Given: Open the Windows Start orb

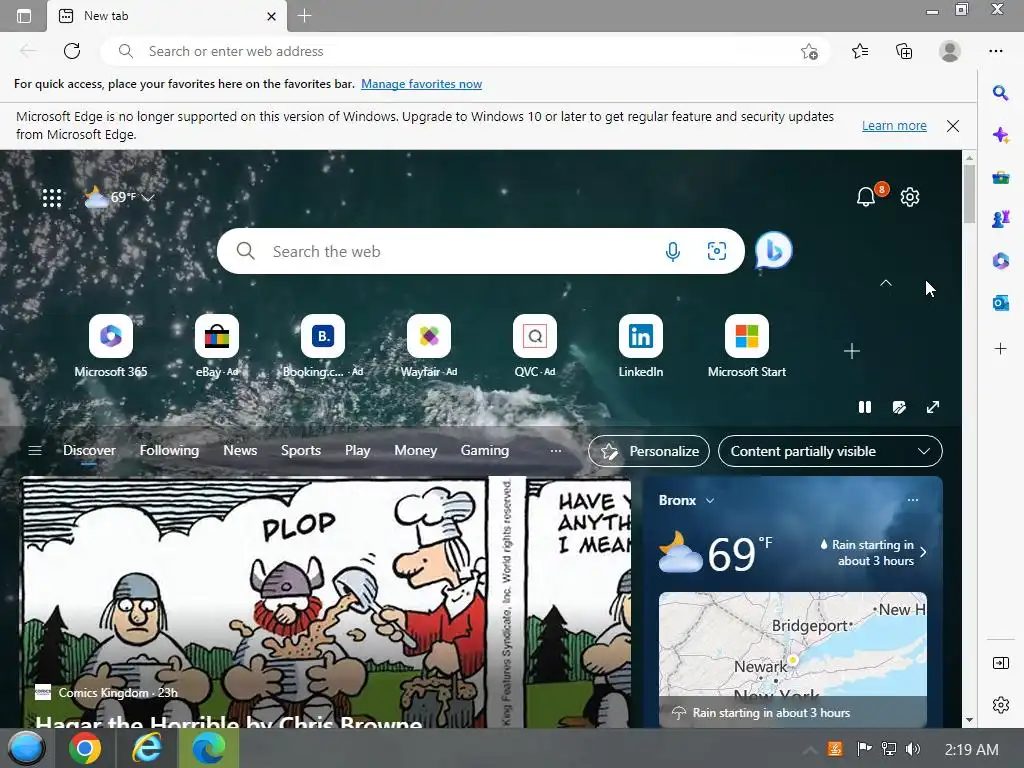Looking at the screenshot, I should (x=27, y=748).
